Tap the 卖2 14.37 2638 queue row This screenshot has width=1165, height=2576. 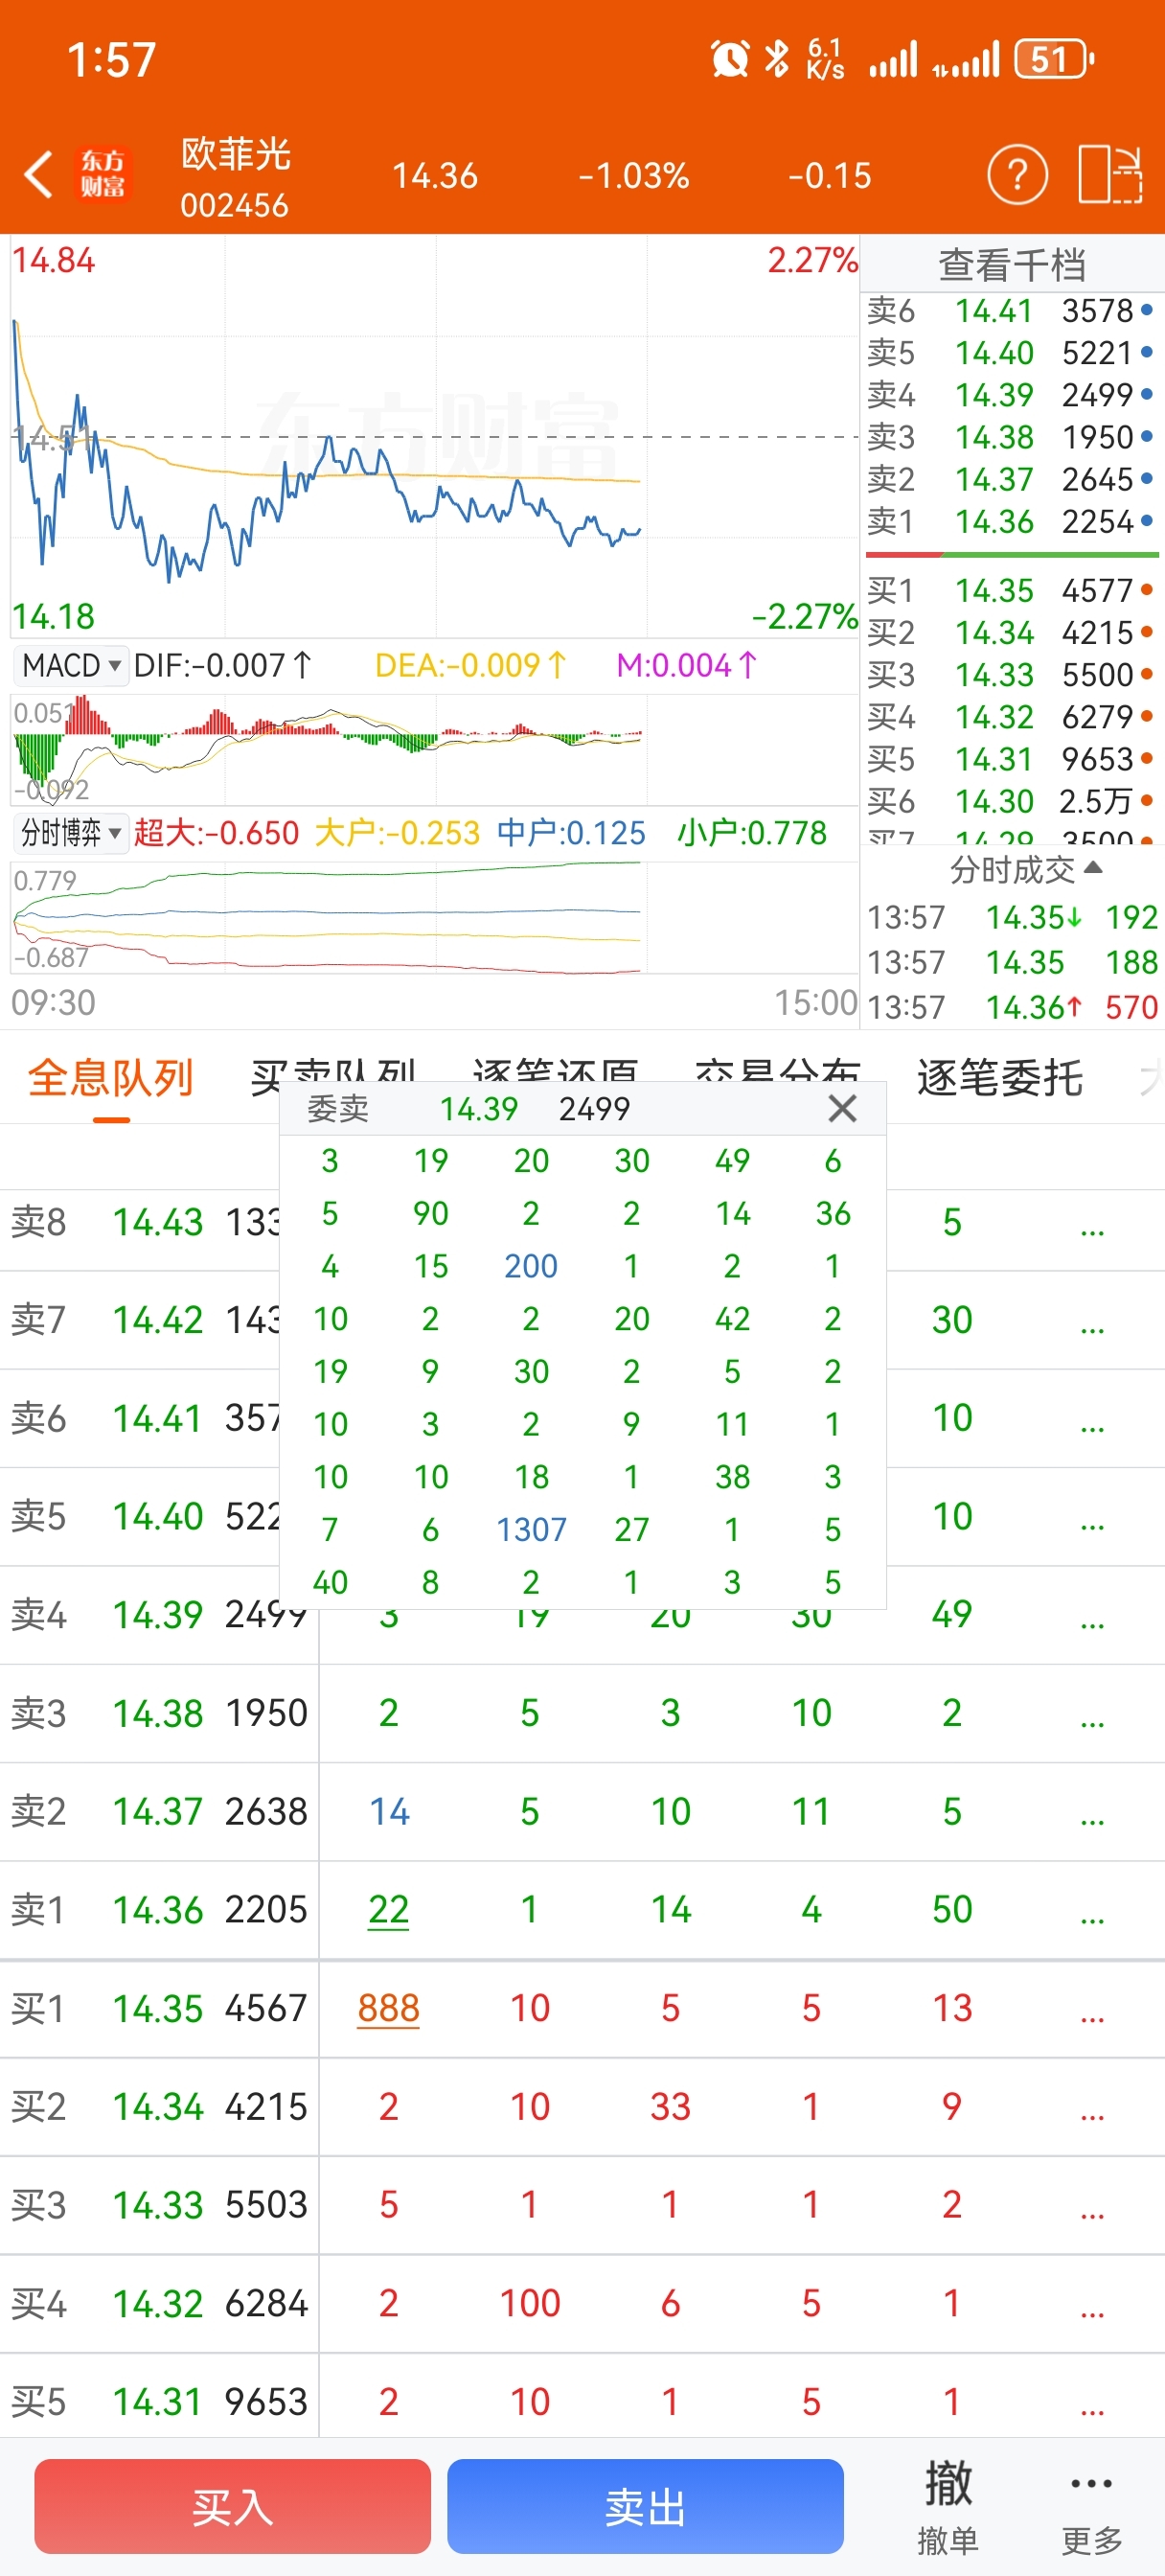point(582,1811)
